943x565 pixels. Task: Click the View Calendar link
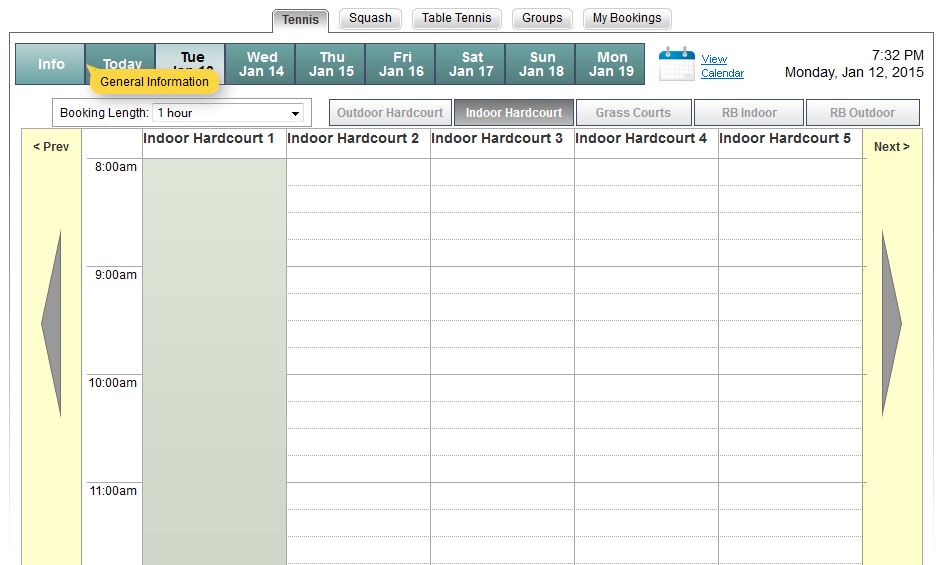pyautogui.click(x=722, y=66)
